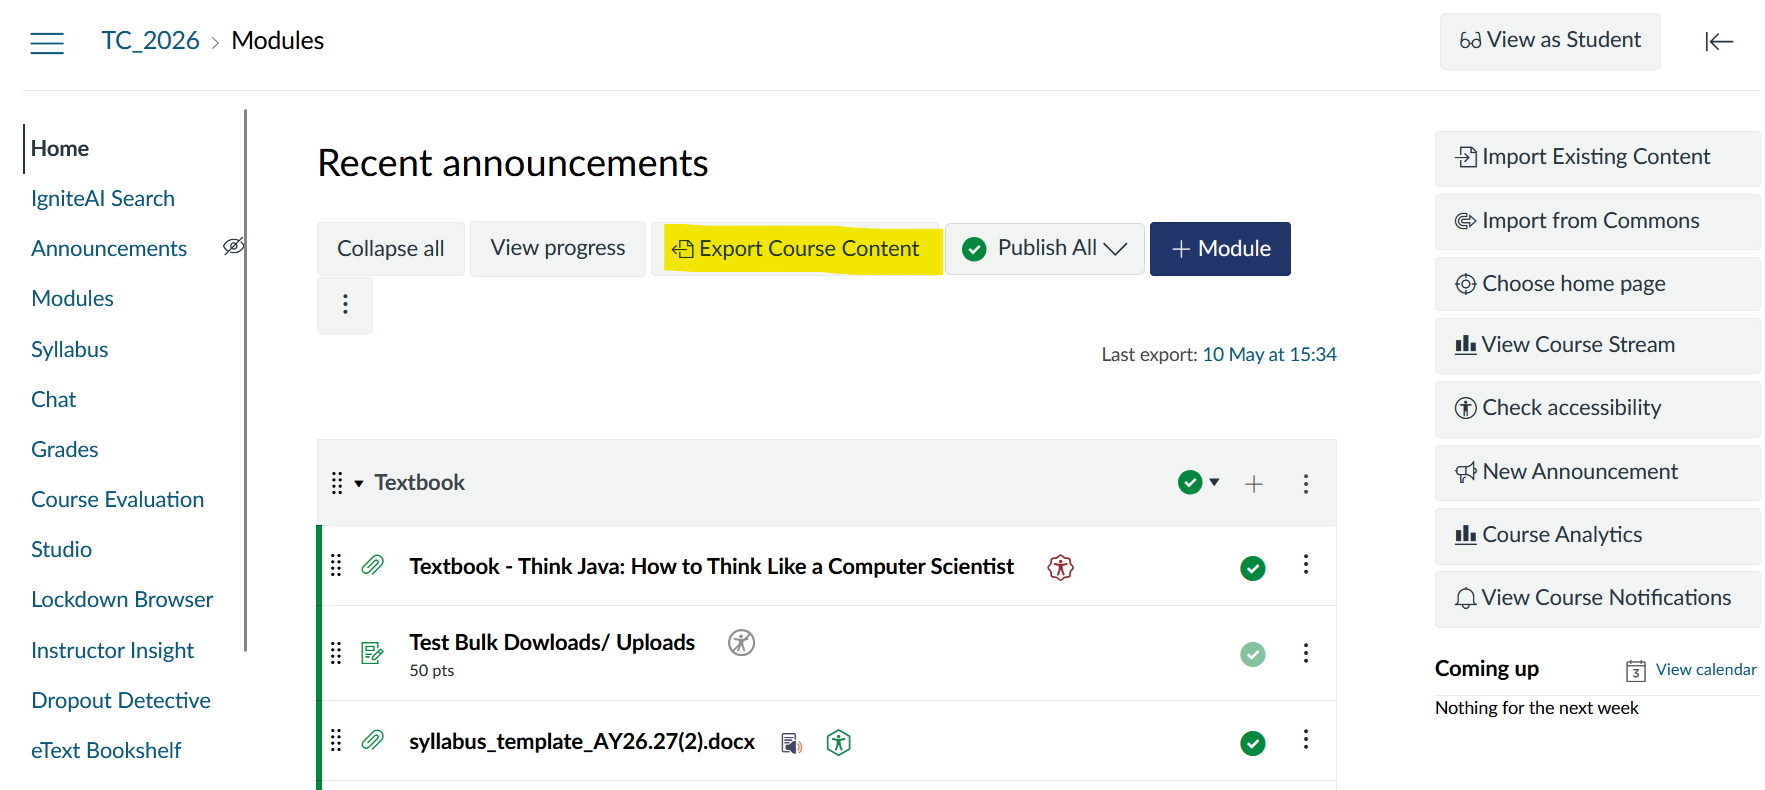1765x790 pixels.
Task: Open the Publish All dropdown
Action: coord(1045,248)
